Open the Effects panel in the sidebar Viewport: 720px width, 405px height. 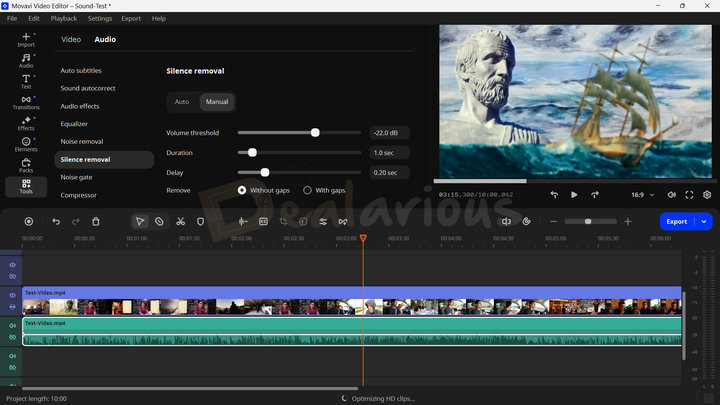(26, 123)
